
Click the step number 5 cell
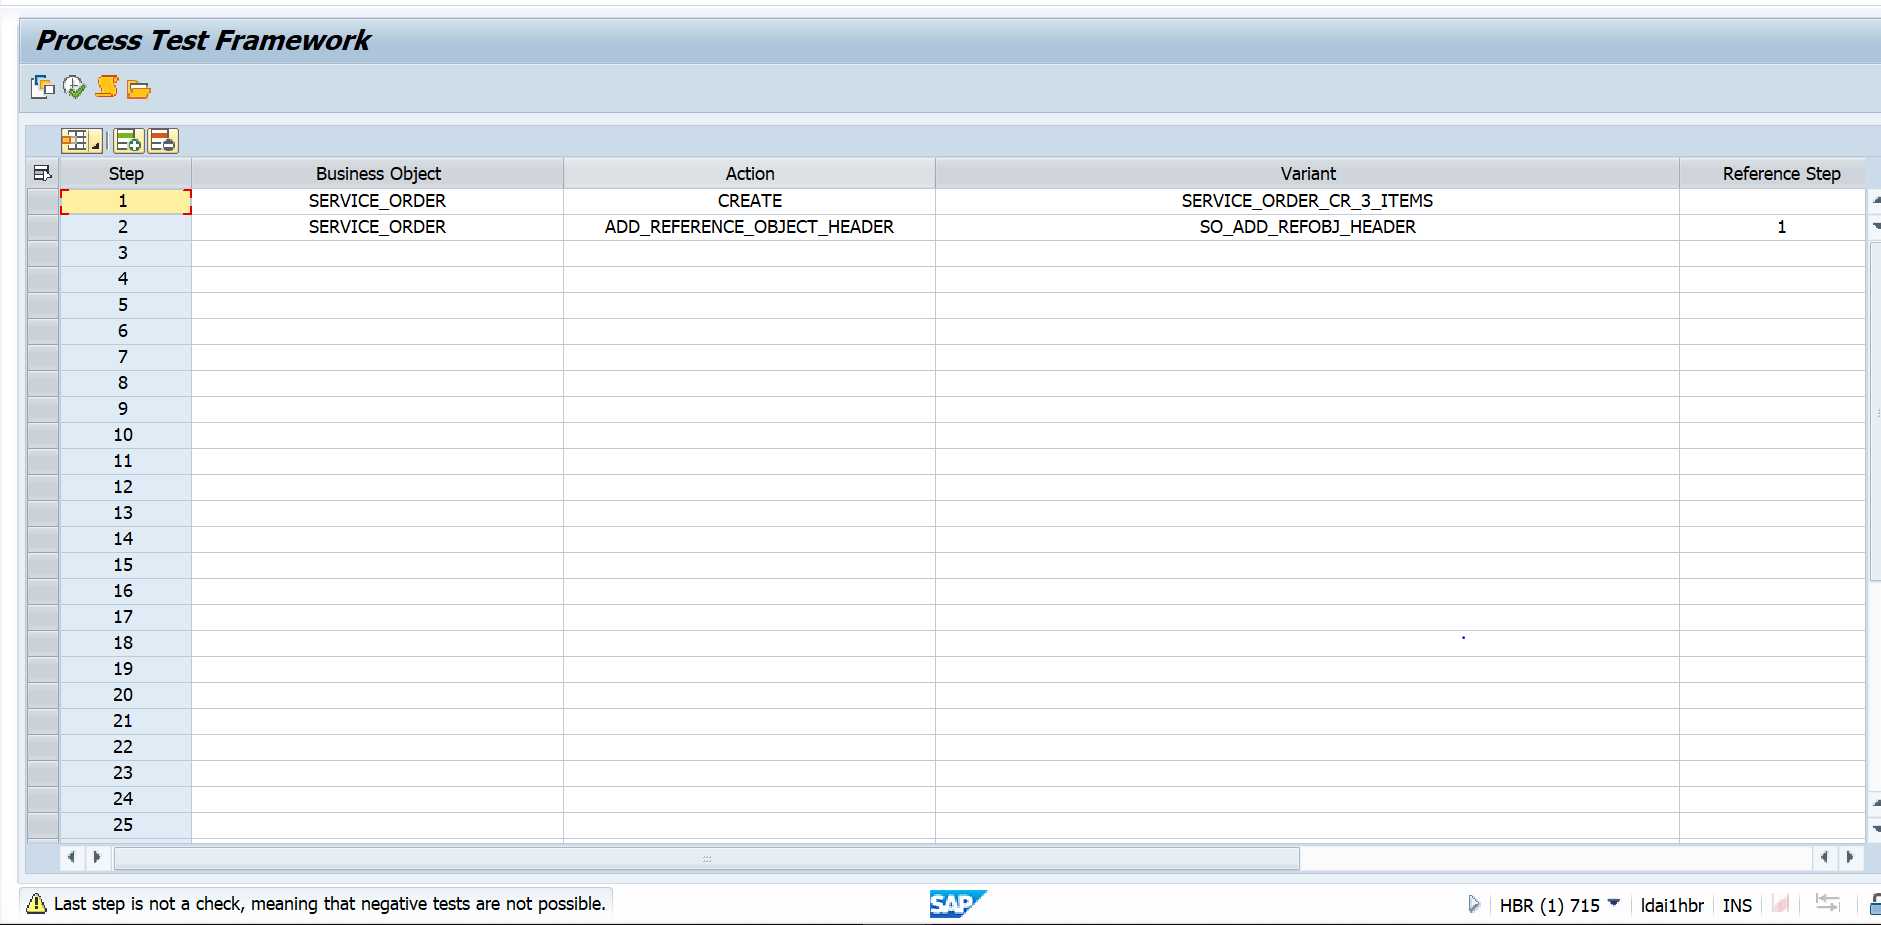(x=125, y=305)
